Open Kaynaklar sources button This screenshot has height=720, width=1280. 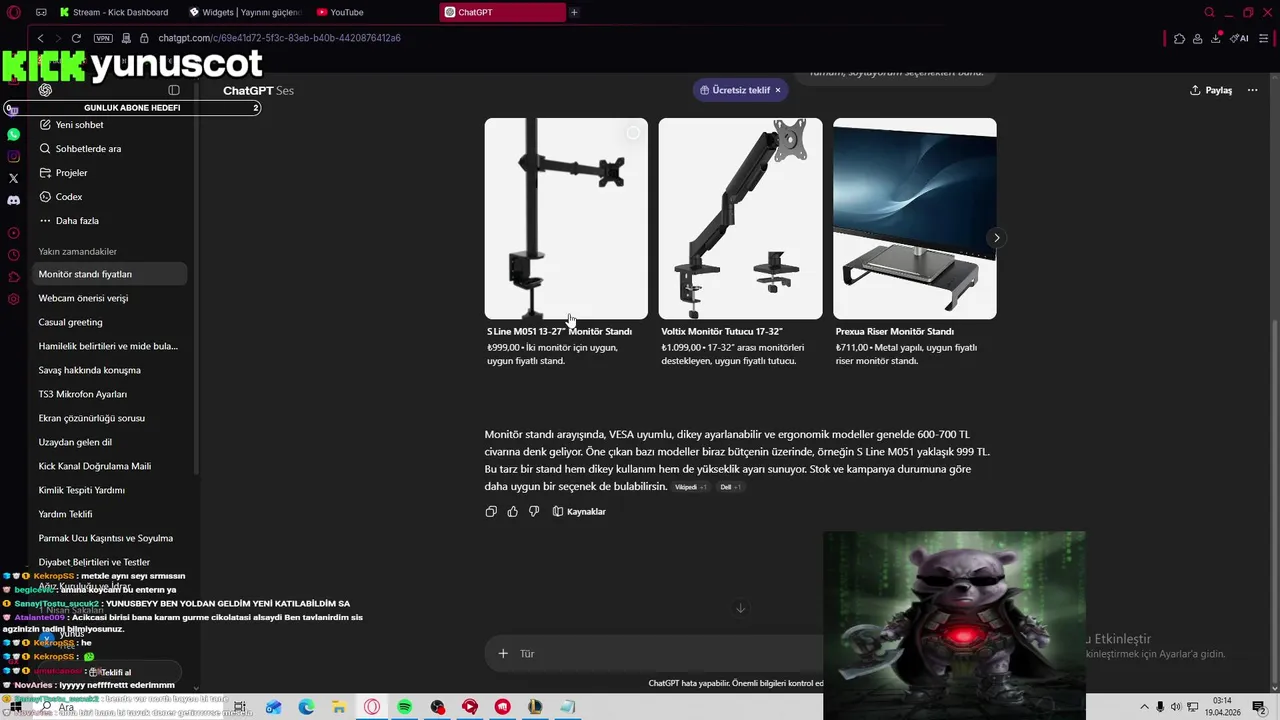tap(579, 511)
